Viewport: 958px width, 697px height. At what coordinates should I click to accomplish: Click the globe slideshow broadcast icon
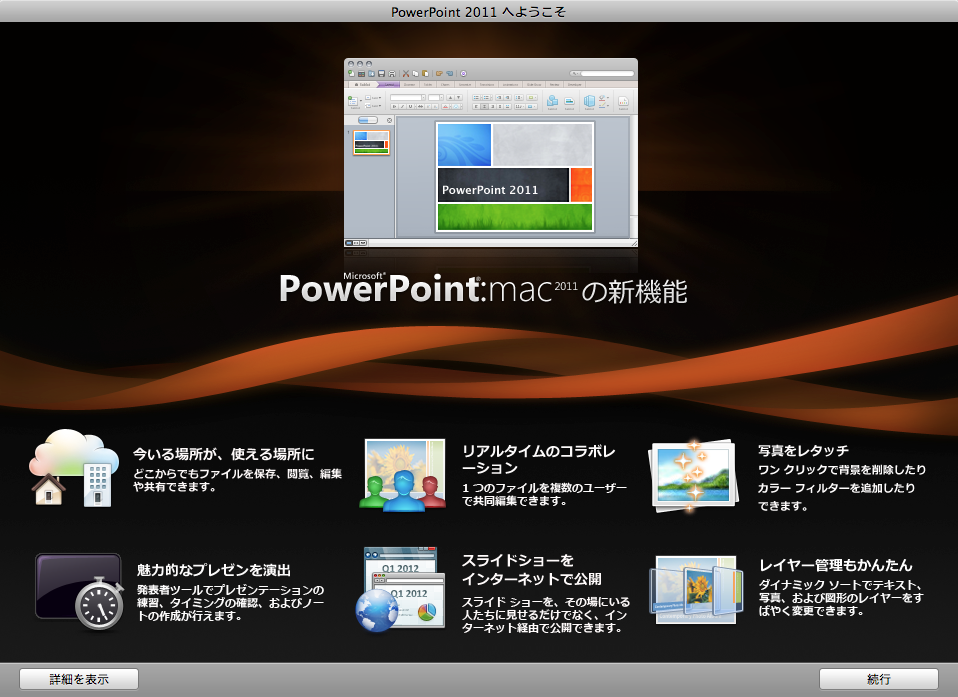[x=401, y=589]
